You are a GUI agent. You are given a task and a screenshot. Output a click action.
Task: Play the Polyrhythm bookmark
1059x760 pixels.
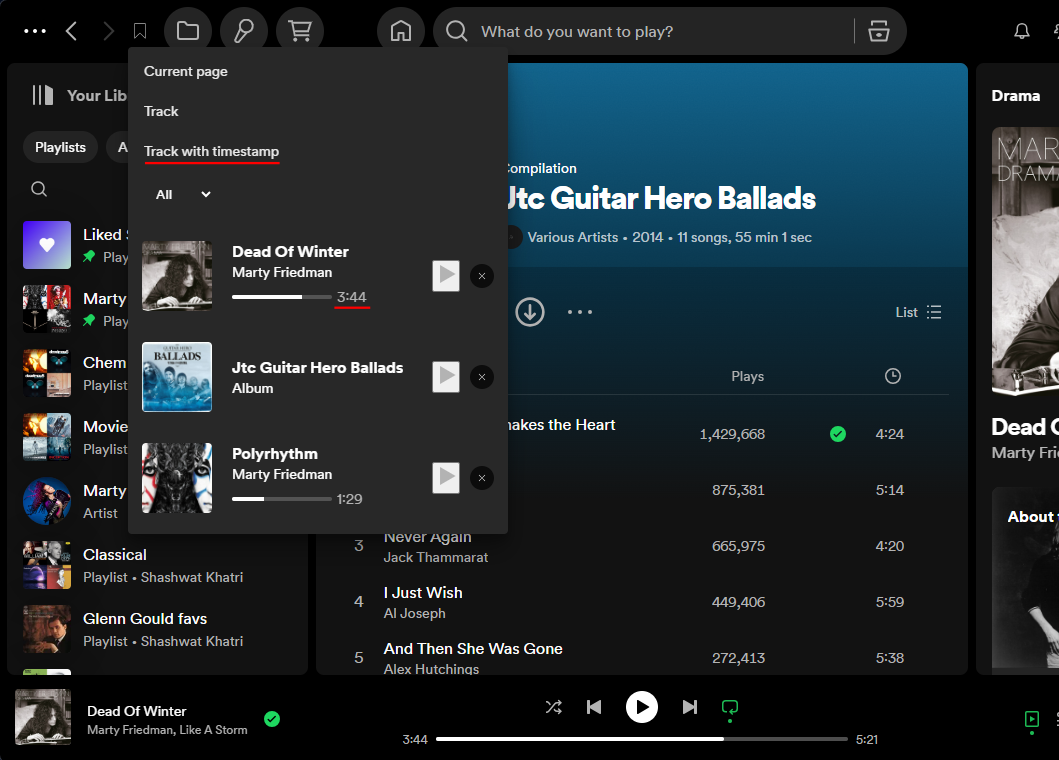tap(446, 478)
